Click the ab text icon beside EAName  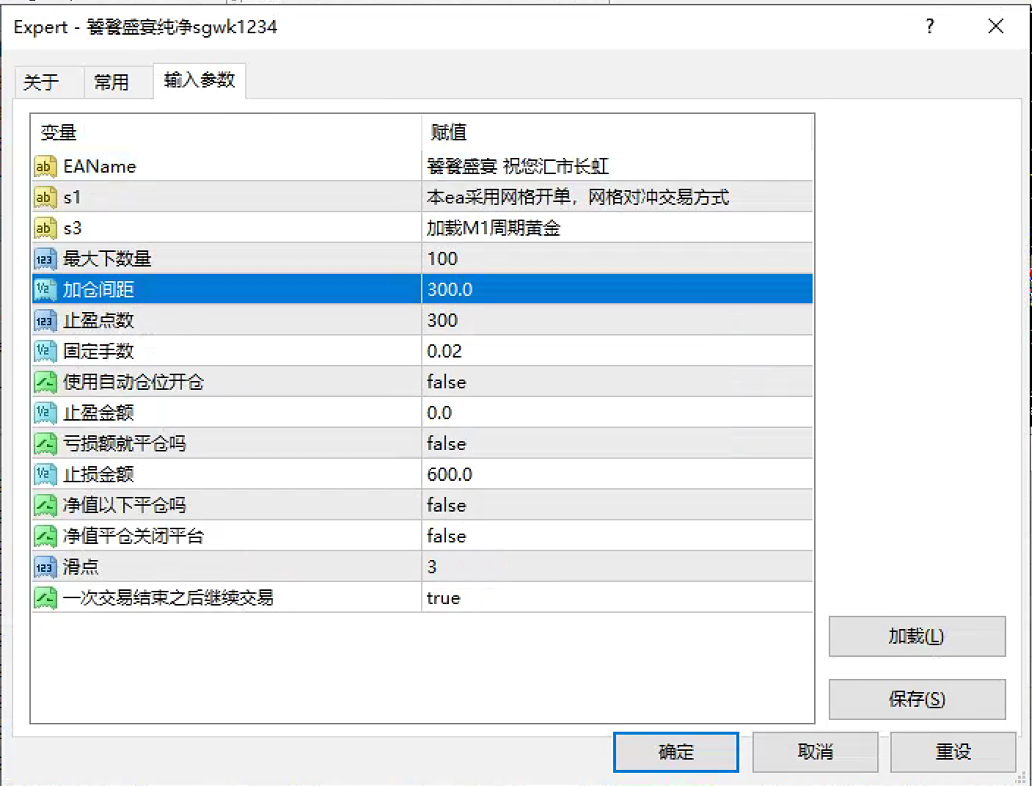(x=46, y=166)
